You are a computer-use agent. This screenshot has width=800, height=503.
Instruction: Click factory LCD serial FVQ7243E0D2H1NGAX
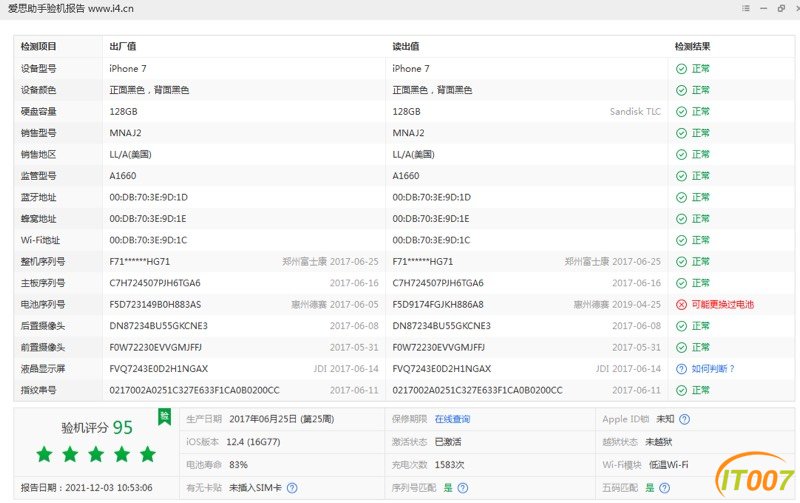pyautogui.click(x=159, y=369)
